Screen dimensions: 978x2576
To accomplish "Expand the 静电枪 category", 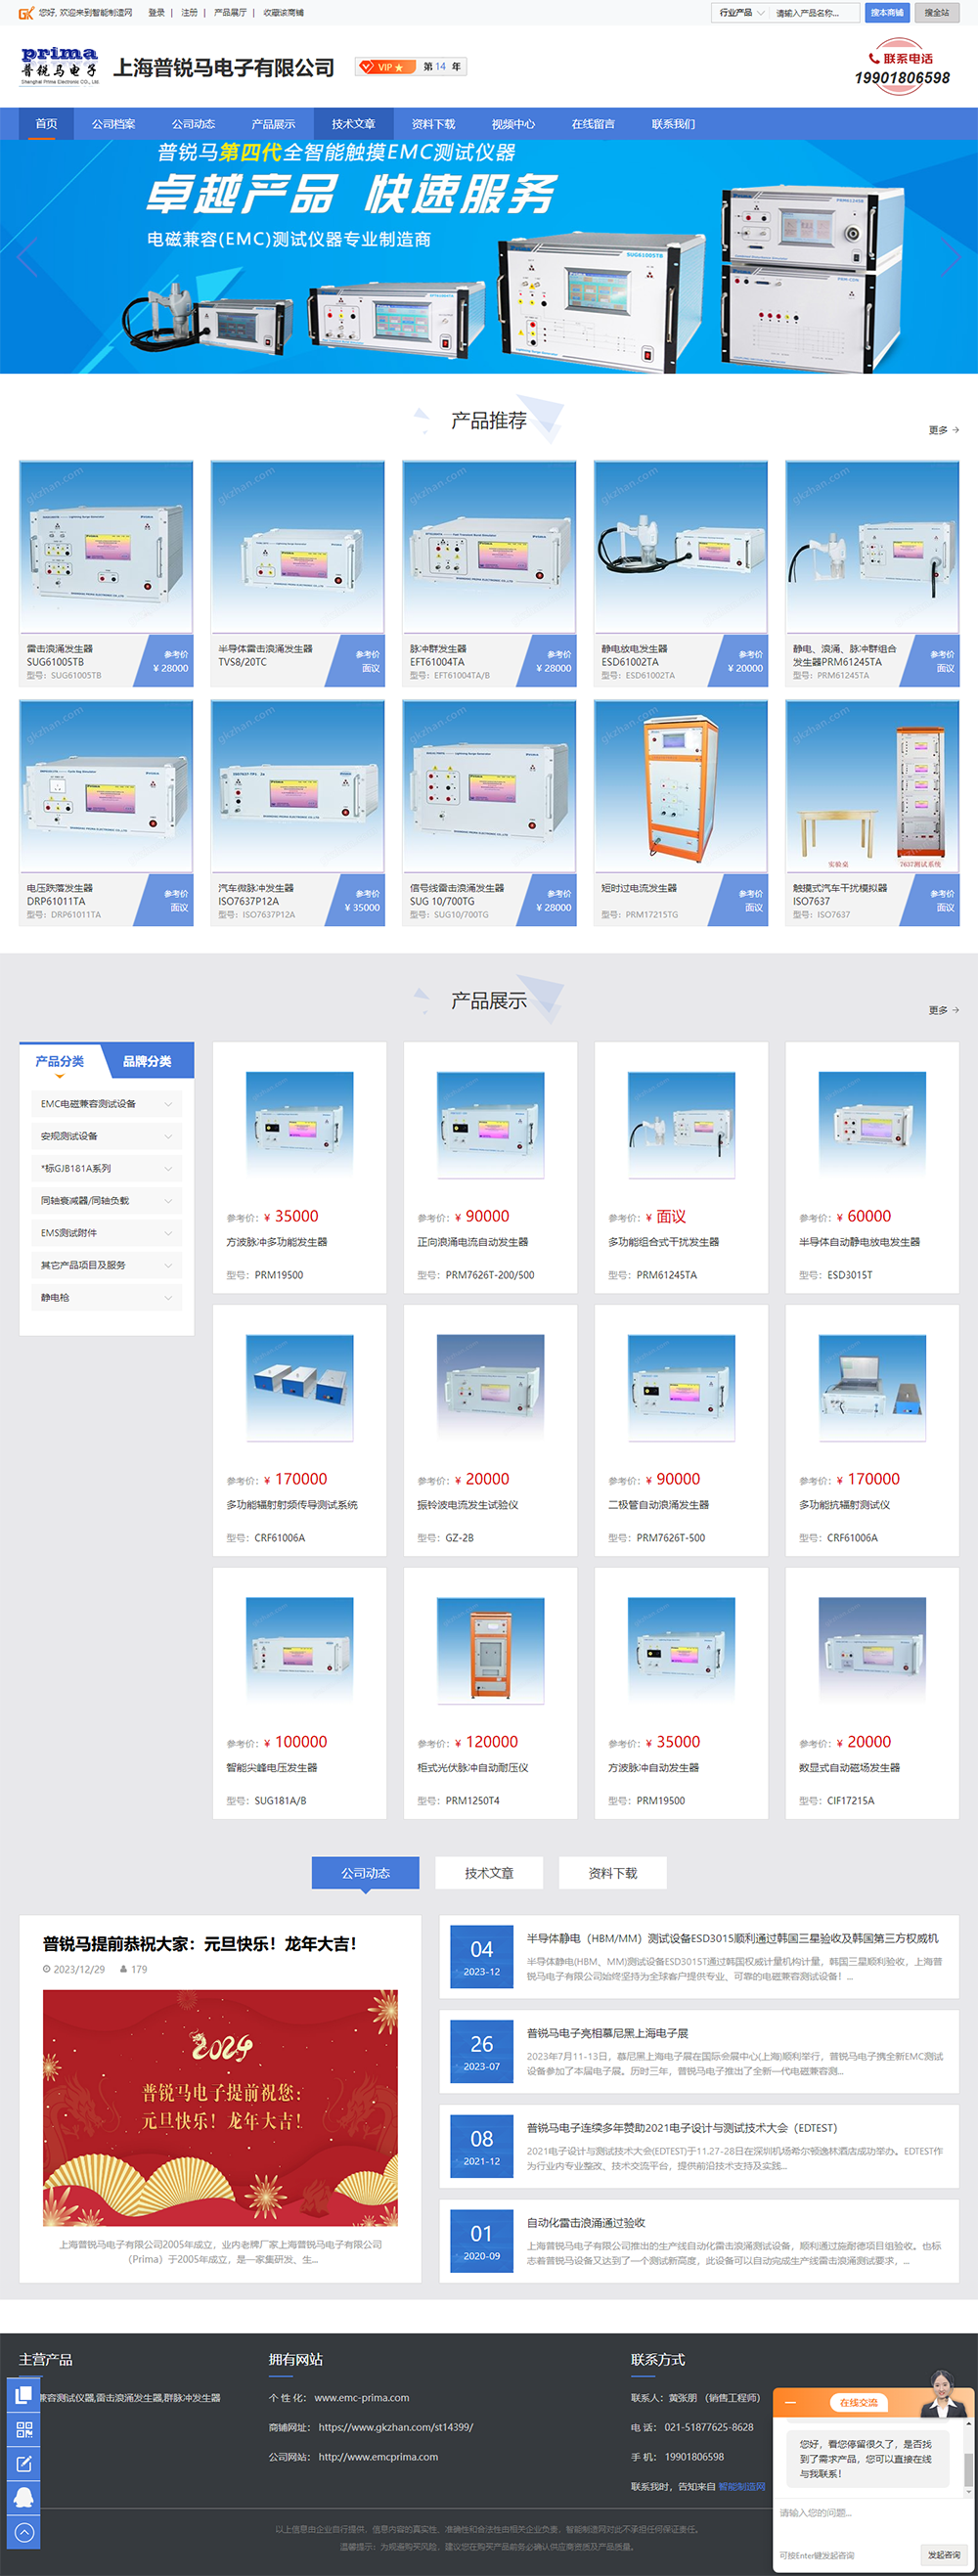I will pyautogui.click(x=106, y=1297).
